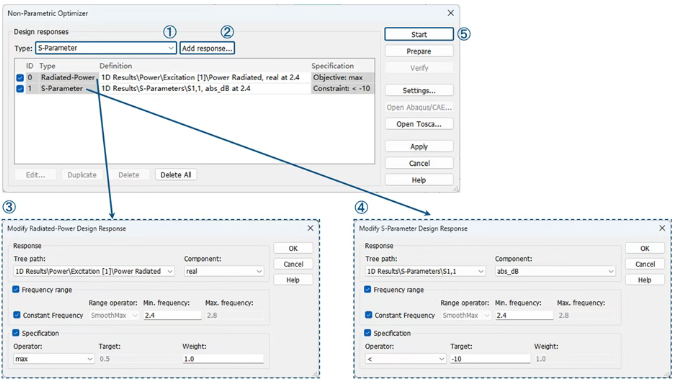Click the Prepare button
This screenshot has width=676, height=382.
click(x=419, y=51)
